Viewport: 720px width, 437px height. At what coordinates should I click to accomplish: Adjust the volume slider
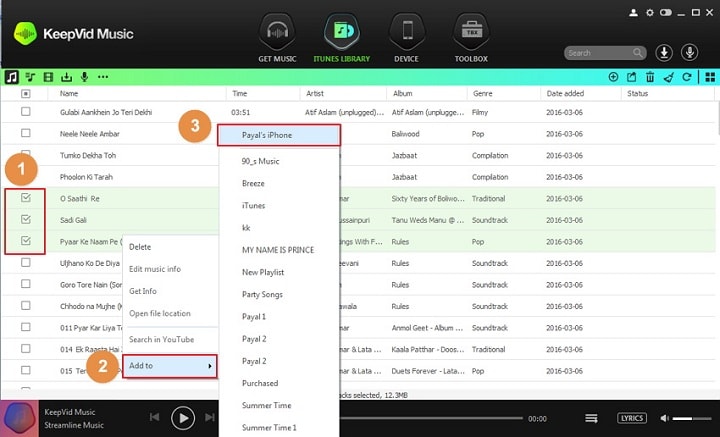point(692,418)
